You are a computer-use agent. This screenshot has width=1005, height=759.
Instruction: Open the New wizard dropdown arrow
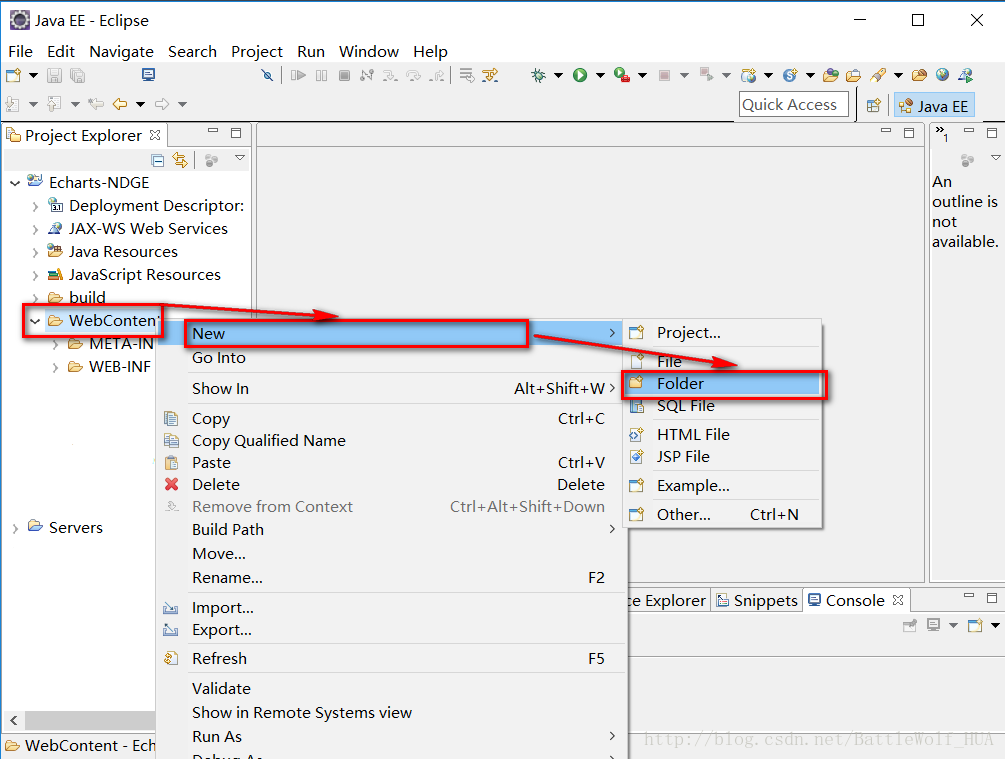tap(33, 76)
